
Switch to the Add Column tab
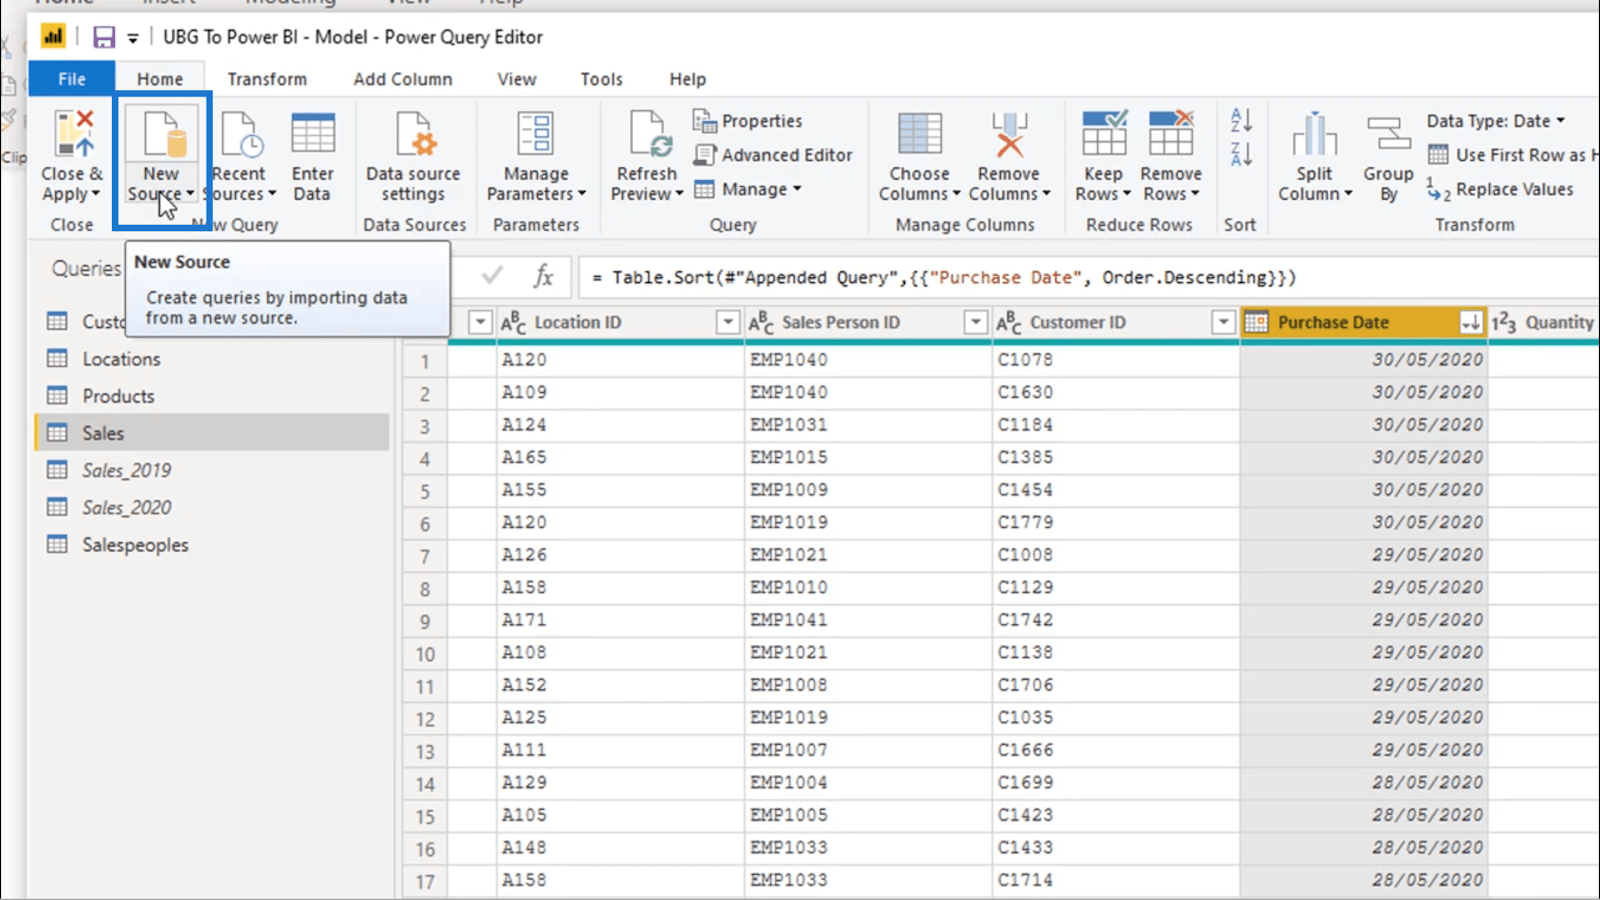(403, 79)
